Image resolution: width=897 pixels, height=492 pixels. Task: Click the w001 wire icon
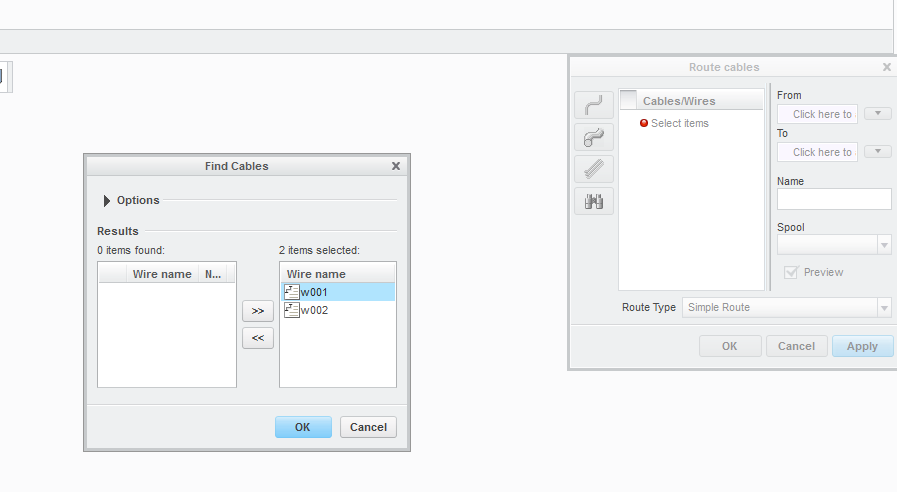(292, 292)
